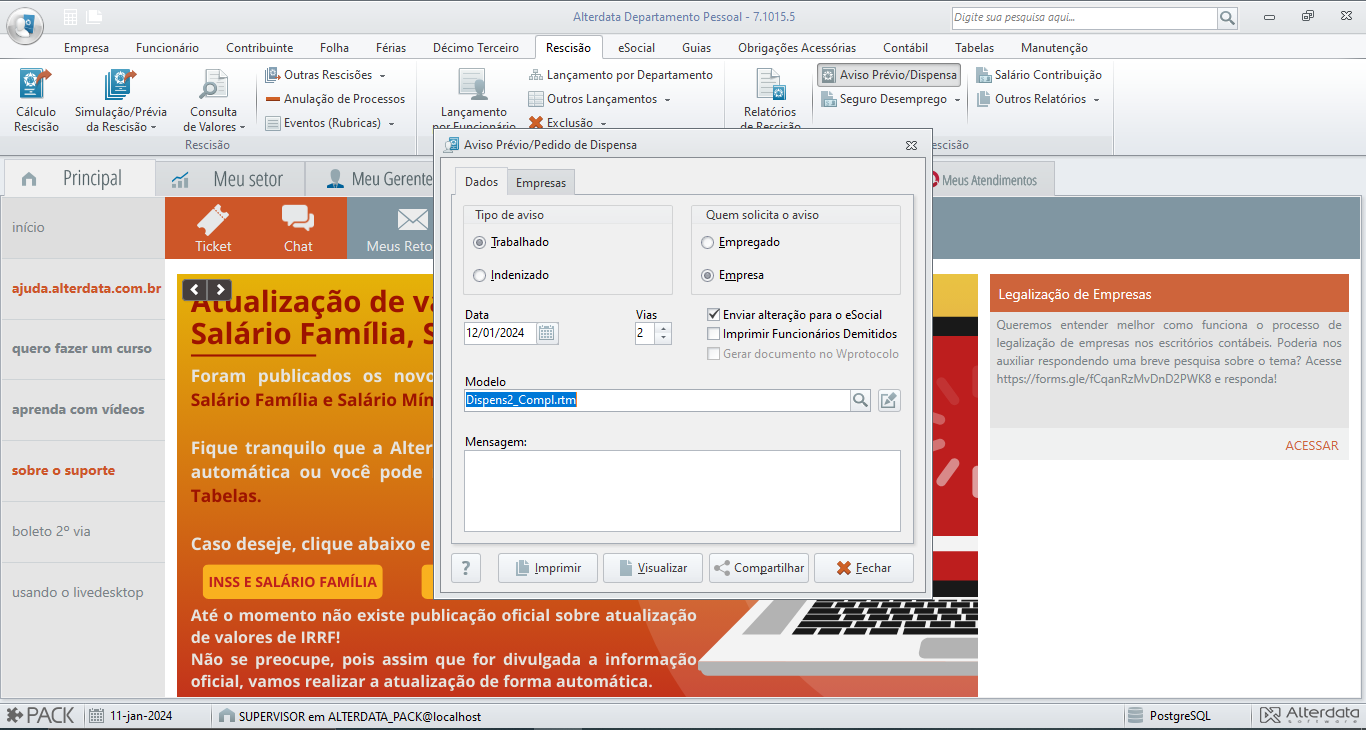1366x730 pixels.
Task: Click the Data field showing 12/01/2024
Action: pyautogui.click(x=501, y=334)
